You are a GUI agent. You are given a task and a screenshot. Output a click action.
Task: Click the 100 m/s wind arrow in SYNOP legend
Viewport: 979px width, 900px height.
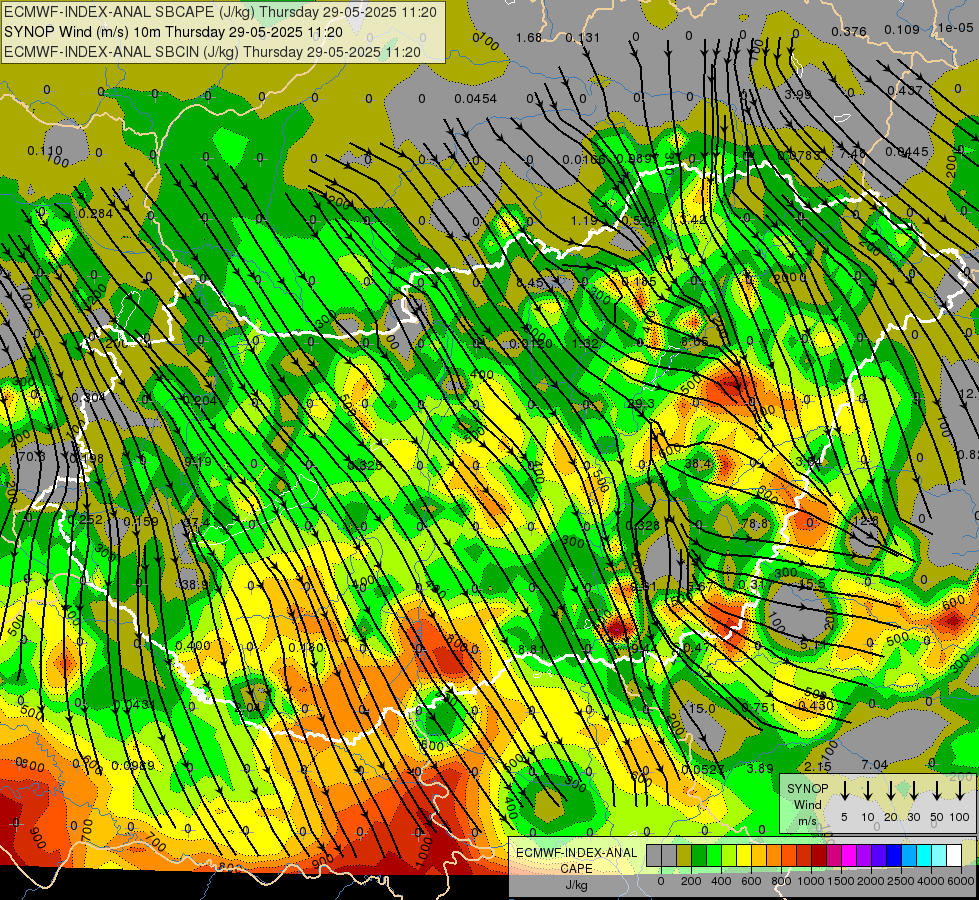point(960,790)
